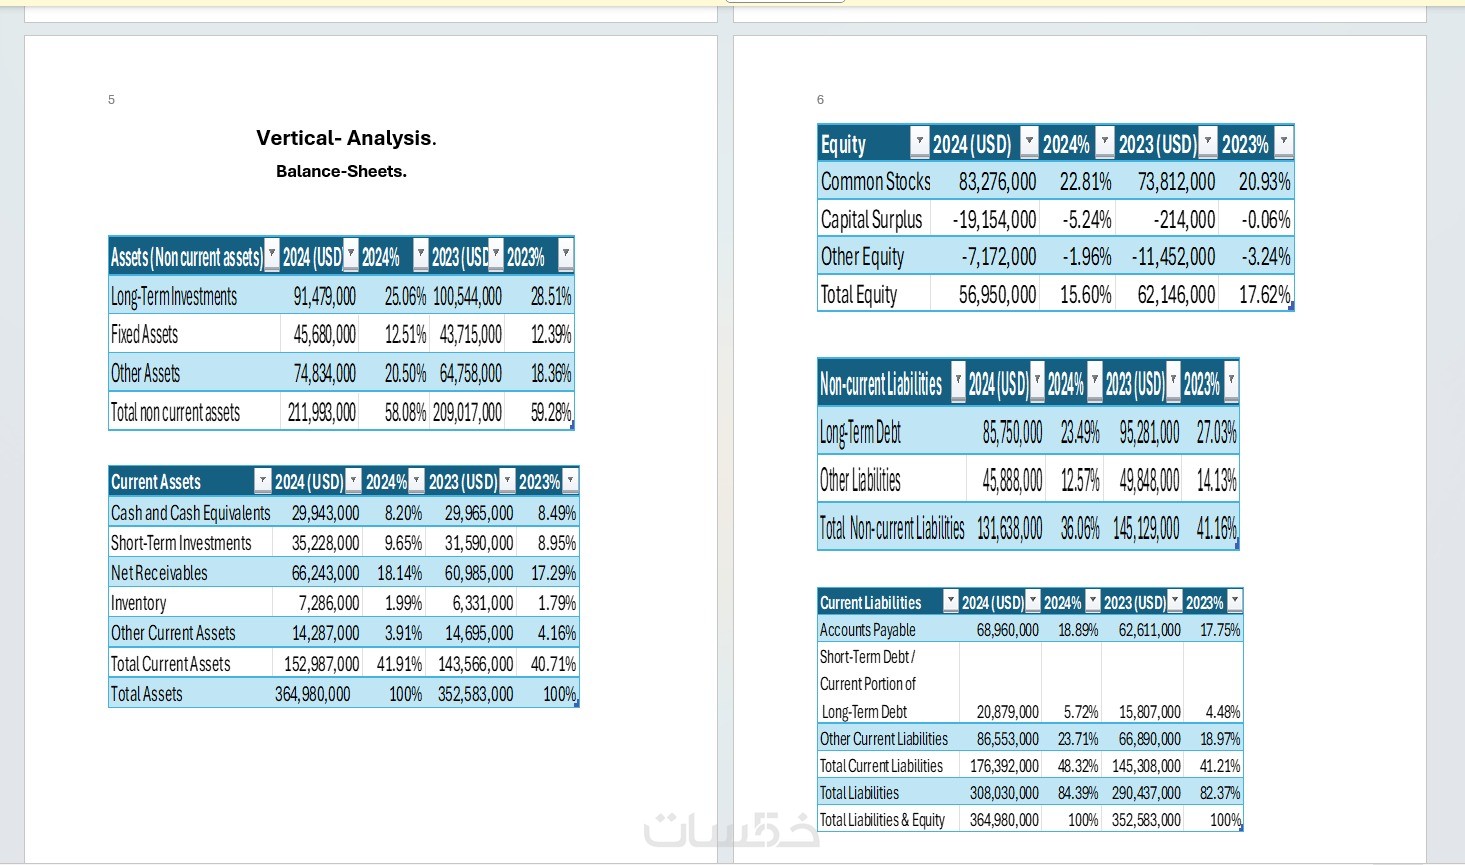Click the 20,879,000 Short-Term Debt value
1465x865 pixels.
[x=1007, y=712]
